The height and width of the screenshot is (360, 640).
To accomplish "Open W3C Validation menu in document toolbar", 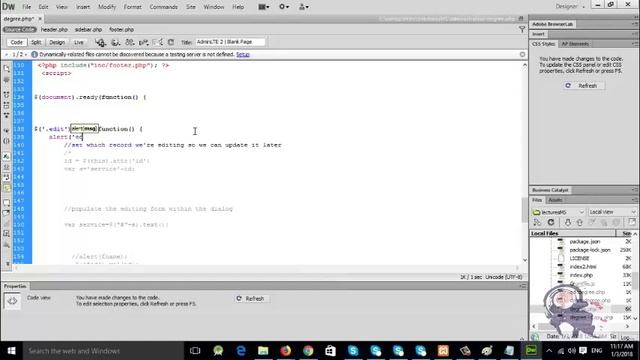I will click(144, 42).
